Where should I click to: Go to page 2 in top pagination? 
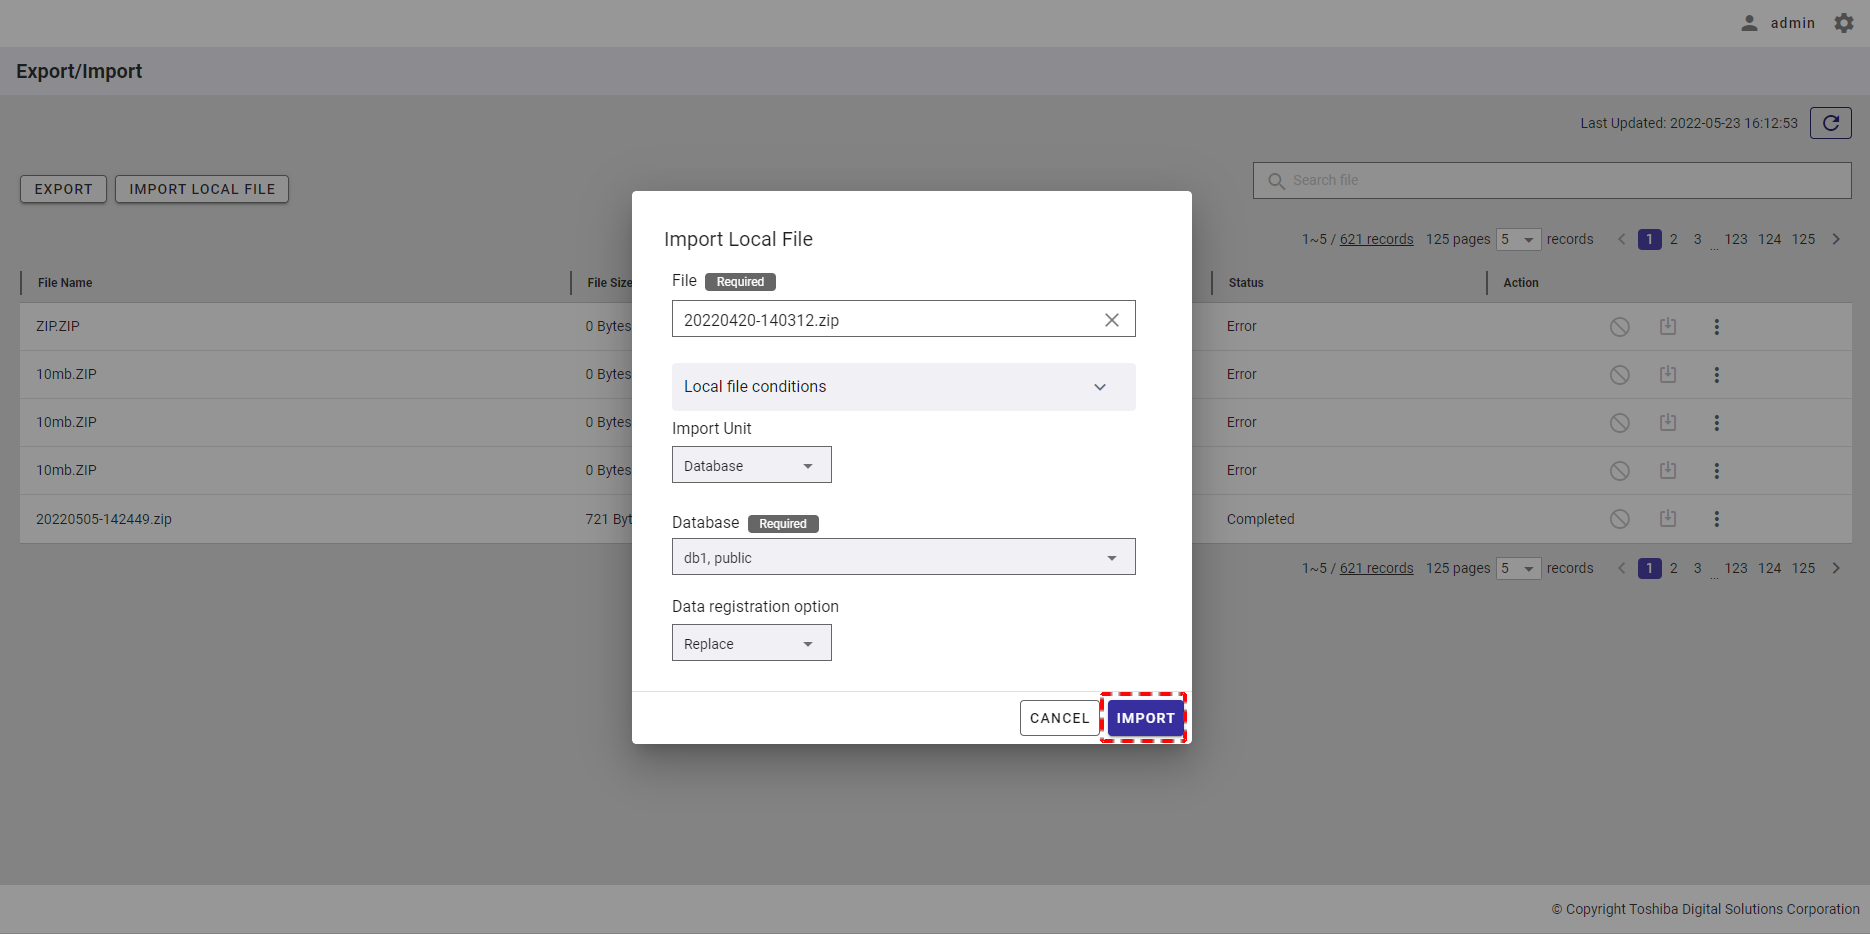click(x=1673, y=239)
